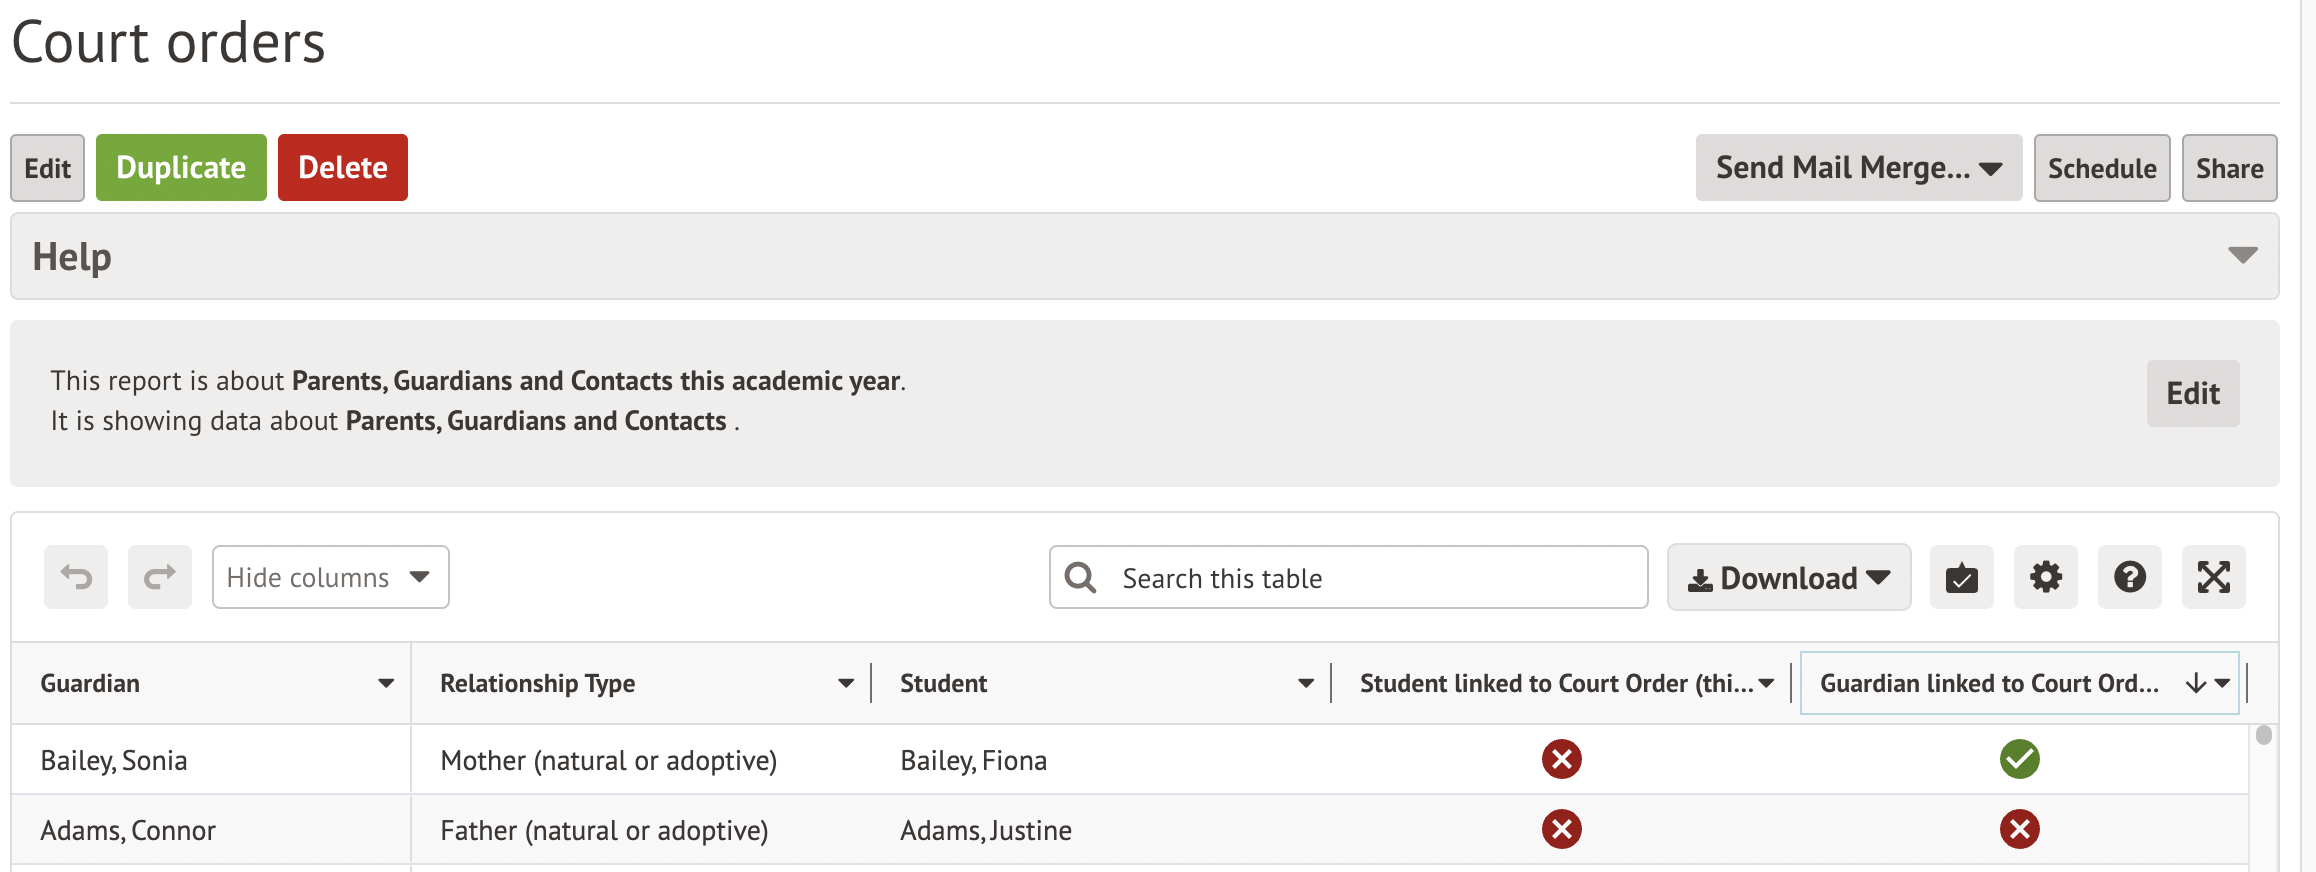Open Guardian column header menu

coord(385,683)
